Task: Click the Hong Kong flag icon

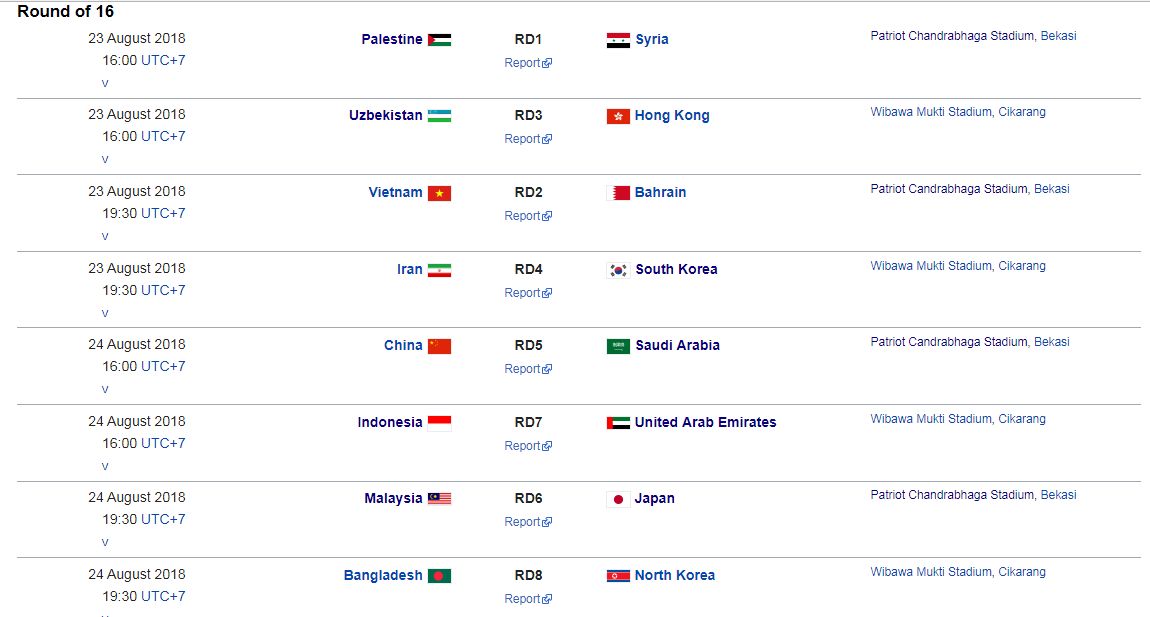Action: pos(618,116)
